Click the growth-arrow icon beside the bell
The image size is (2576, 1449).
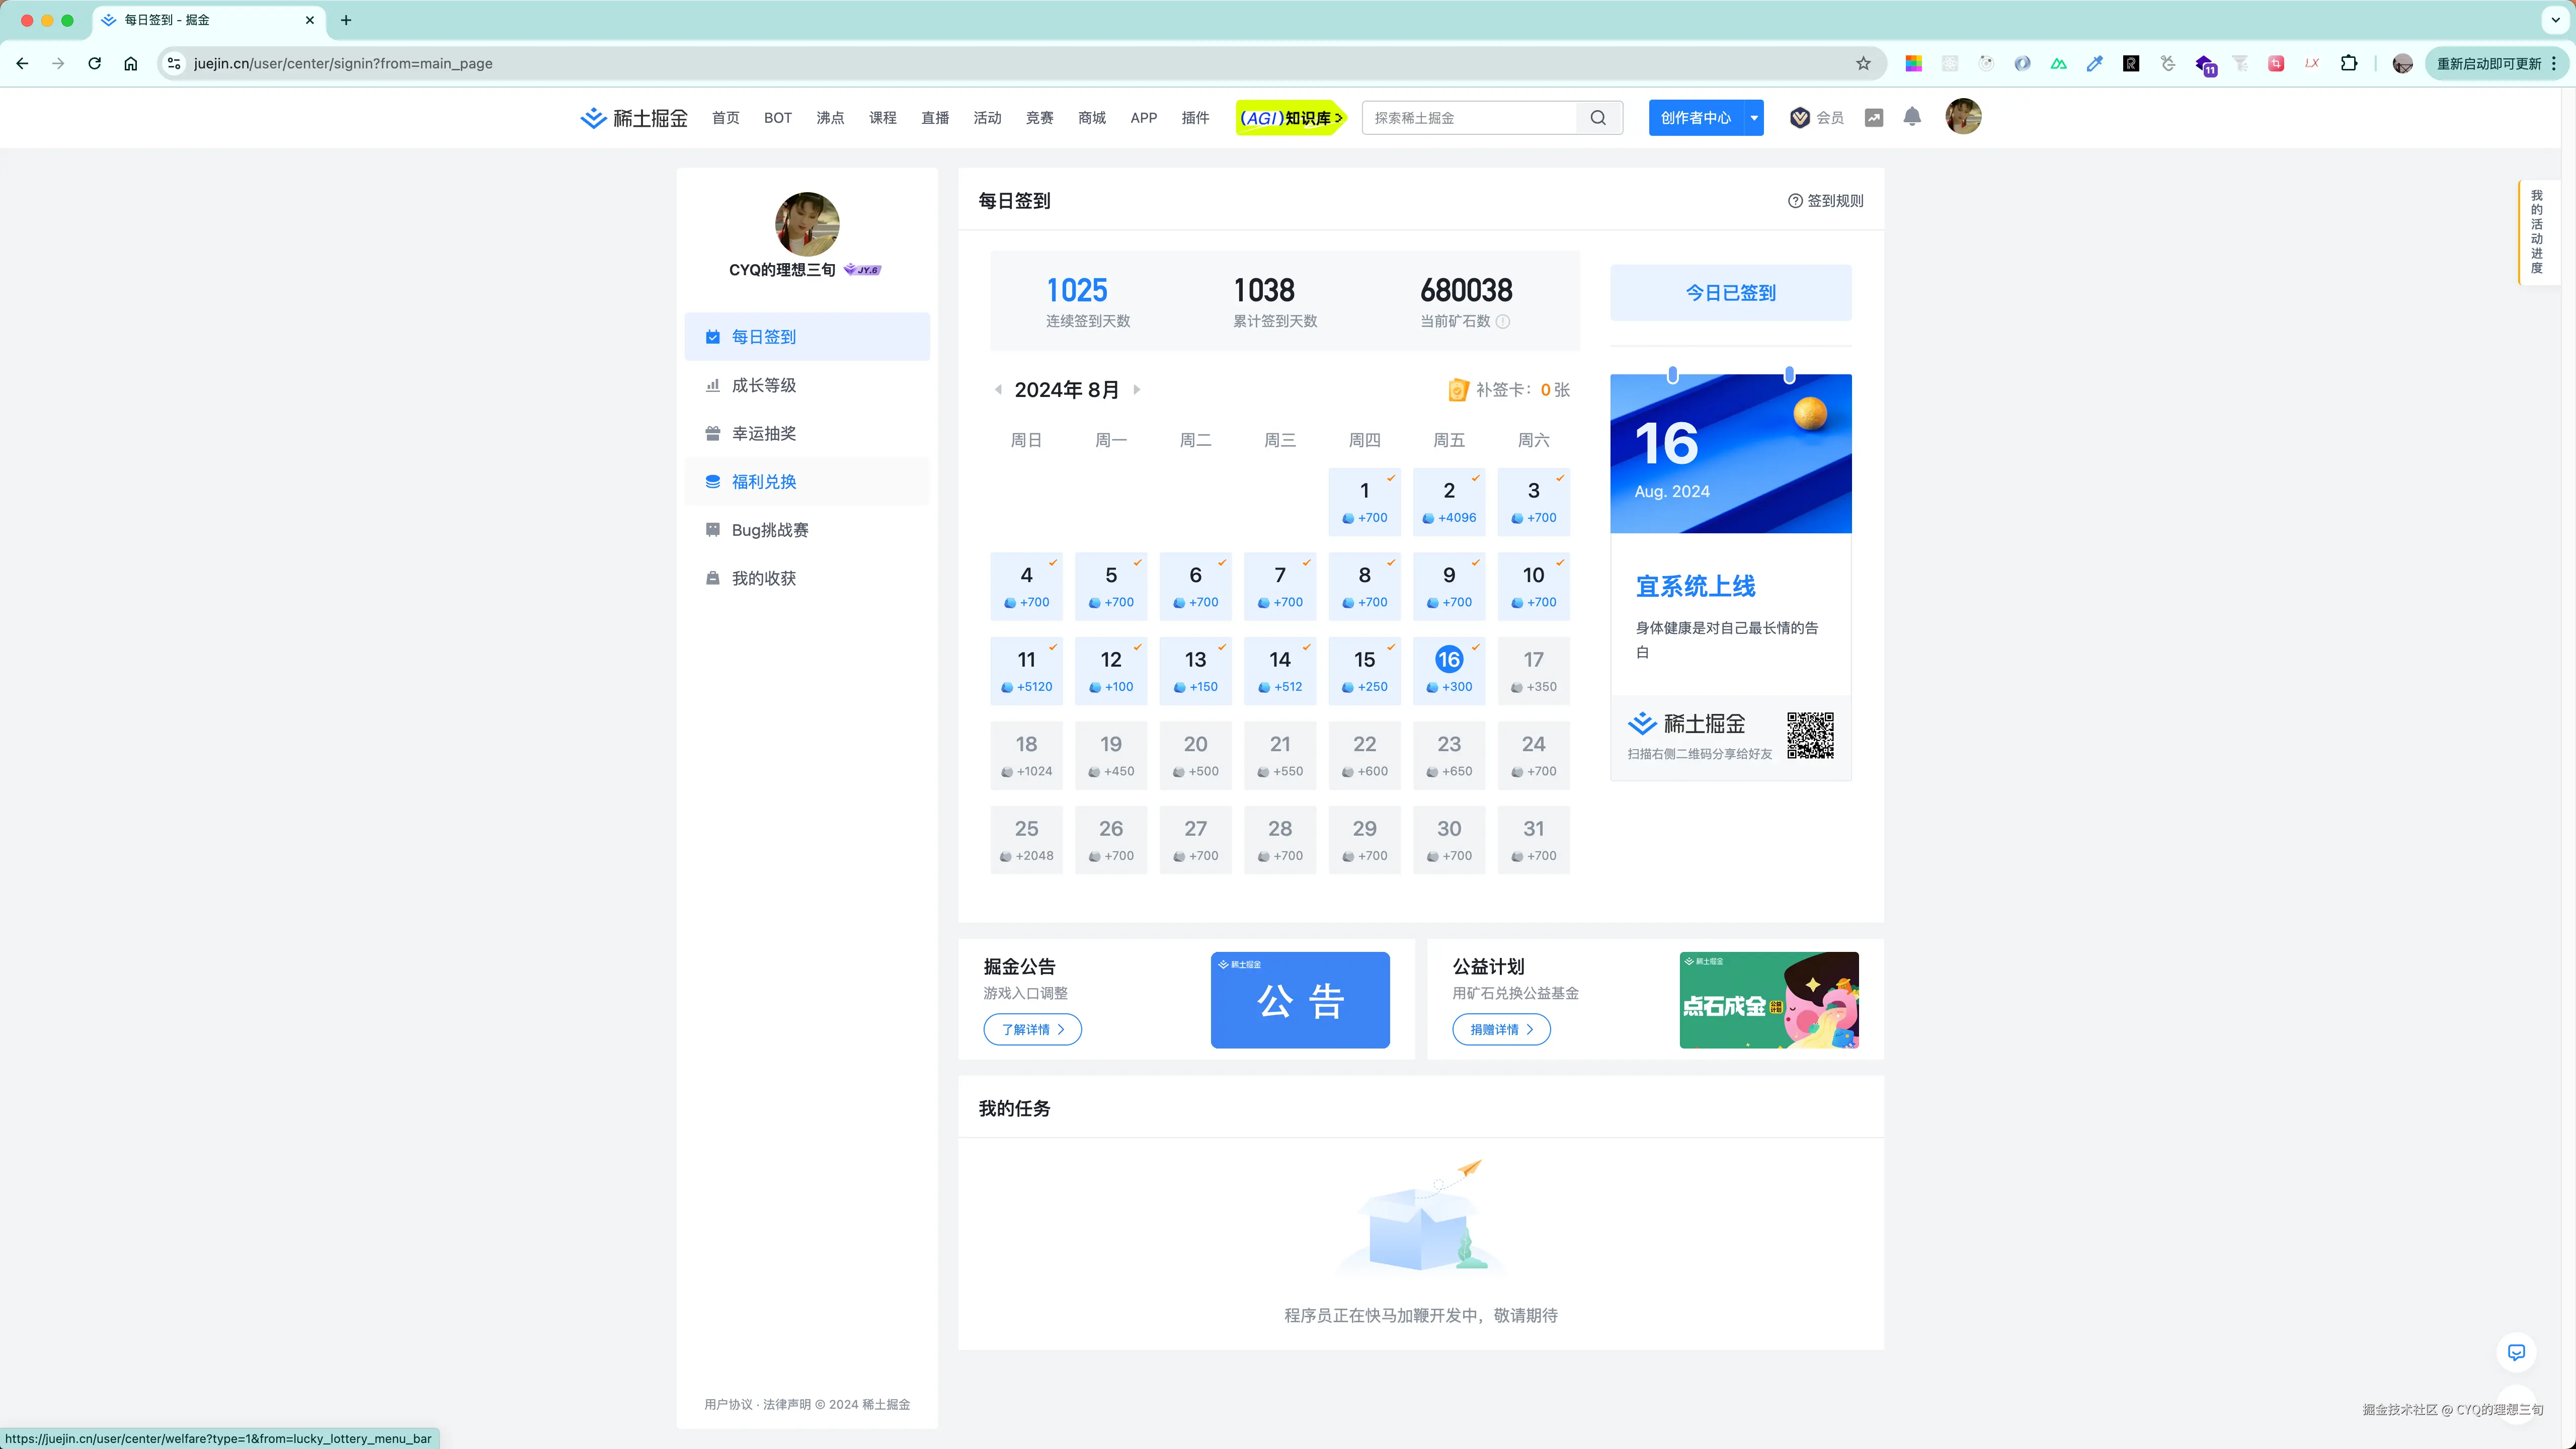[x=1874, y=117]
